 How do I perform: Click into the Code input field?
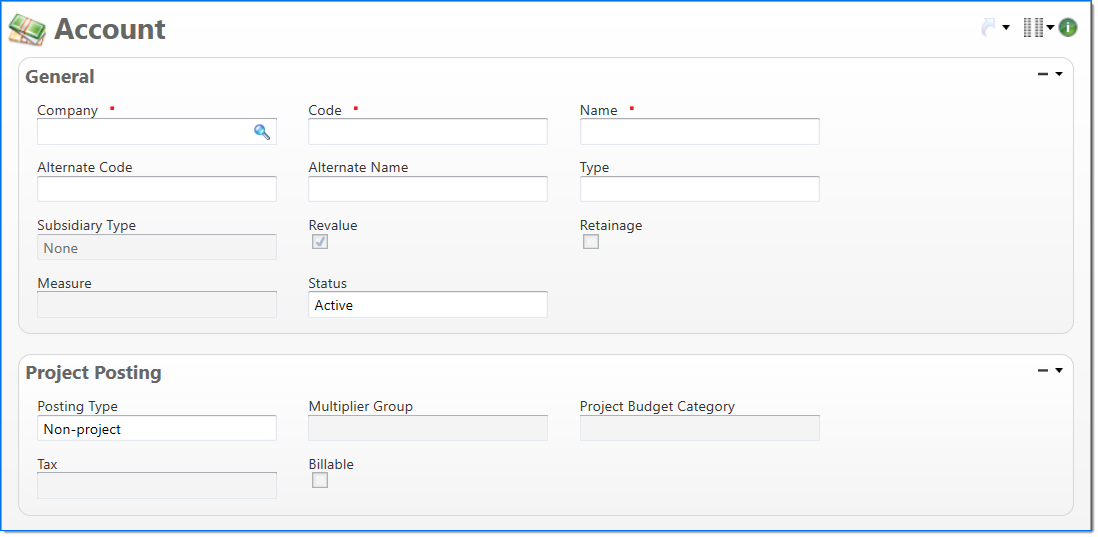pos(427,132)
